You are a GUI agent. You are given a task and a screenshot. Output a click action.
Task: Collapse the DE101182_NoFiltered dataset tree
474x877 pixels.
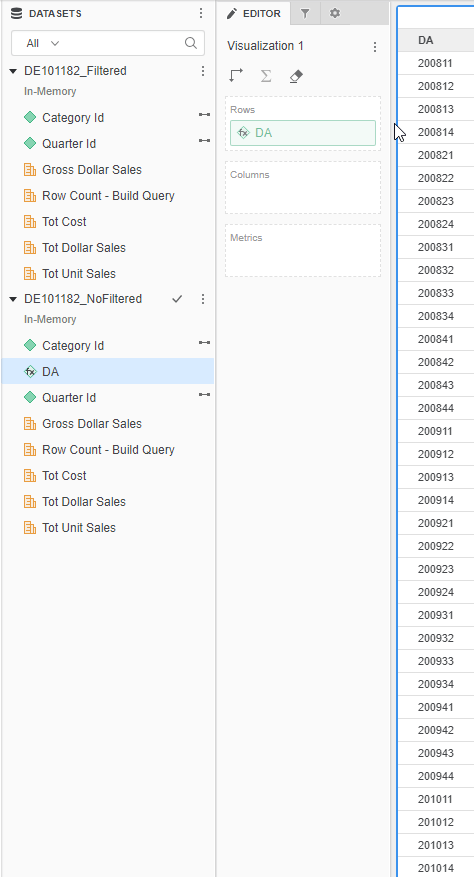(x=13, y=299)
